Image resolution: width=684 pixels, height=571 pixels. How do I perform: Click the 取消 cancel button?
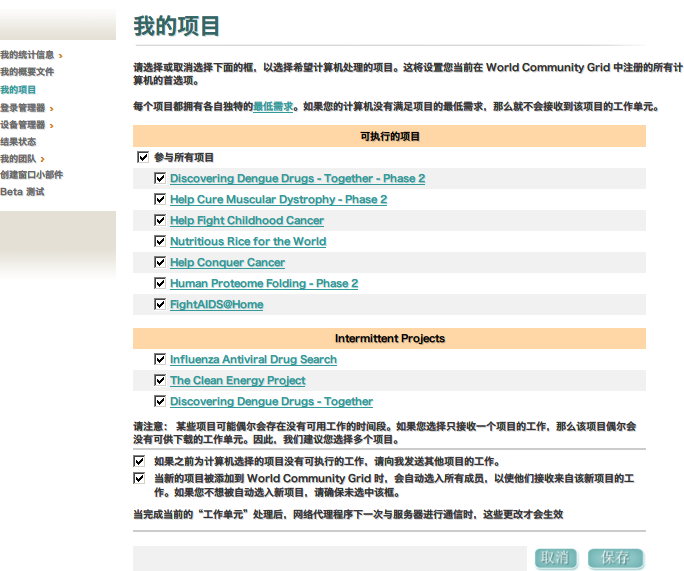click(x=556, y=557)
